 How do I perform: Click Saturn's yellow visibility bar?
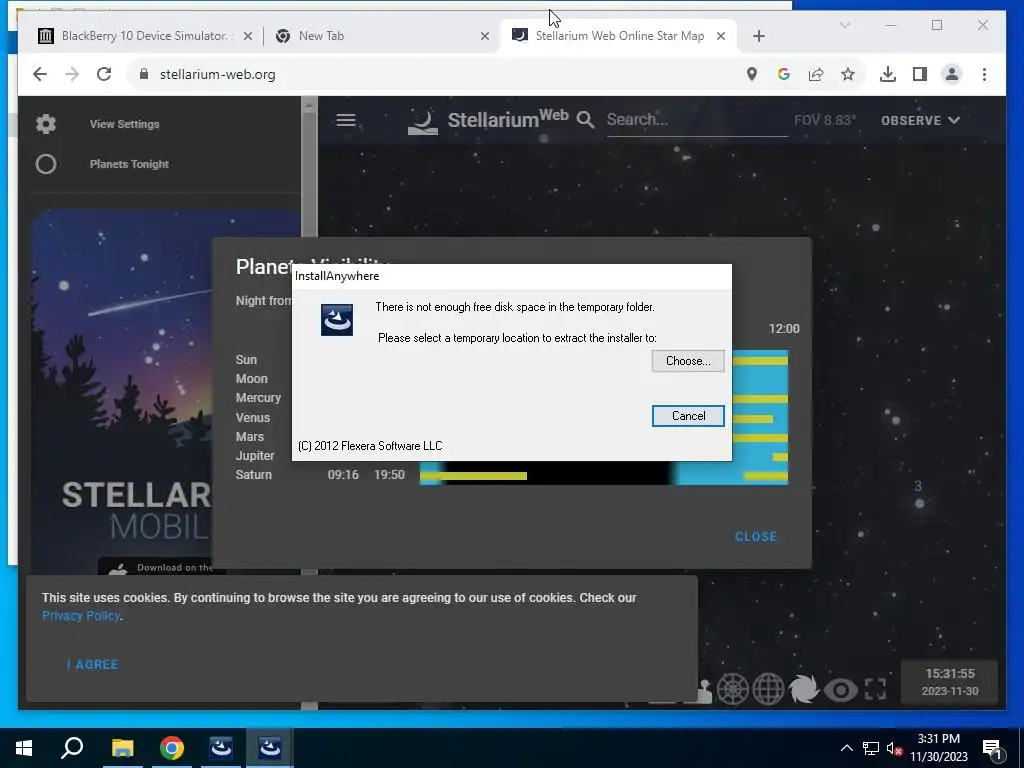[x=473, y=476]
